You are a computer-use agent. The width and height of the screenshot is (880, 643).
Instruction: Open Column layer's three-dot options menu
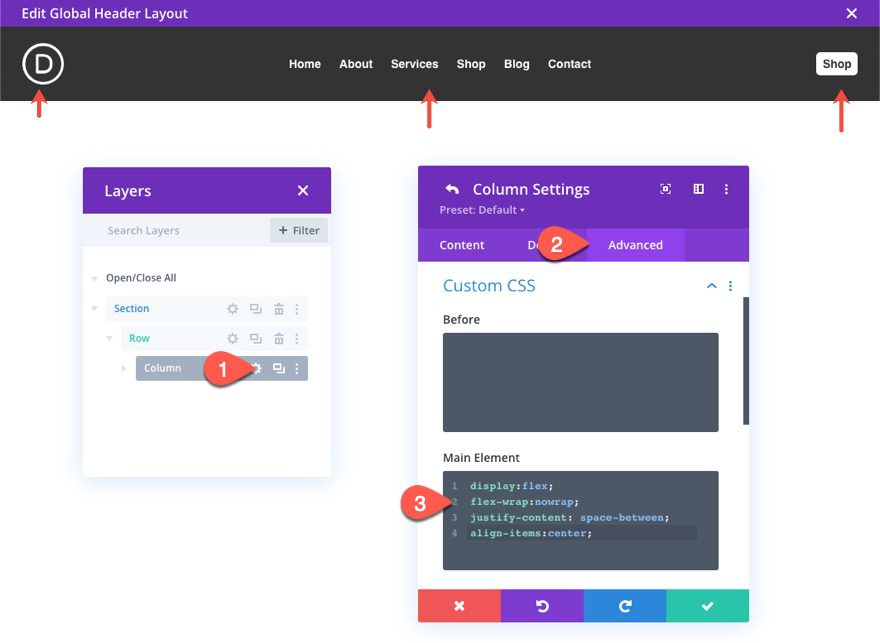pyautogui.click(x=297, y=369)
